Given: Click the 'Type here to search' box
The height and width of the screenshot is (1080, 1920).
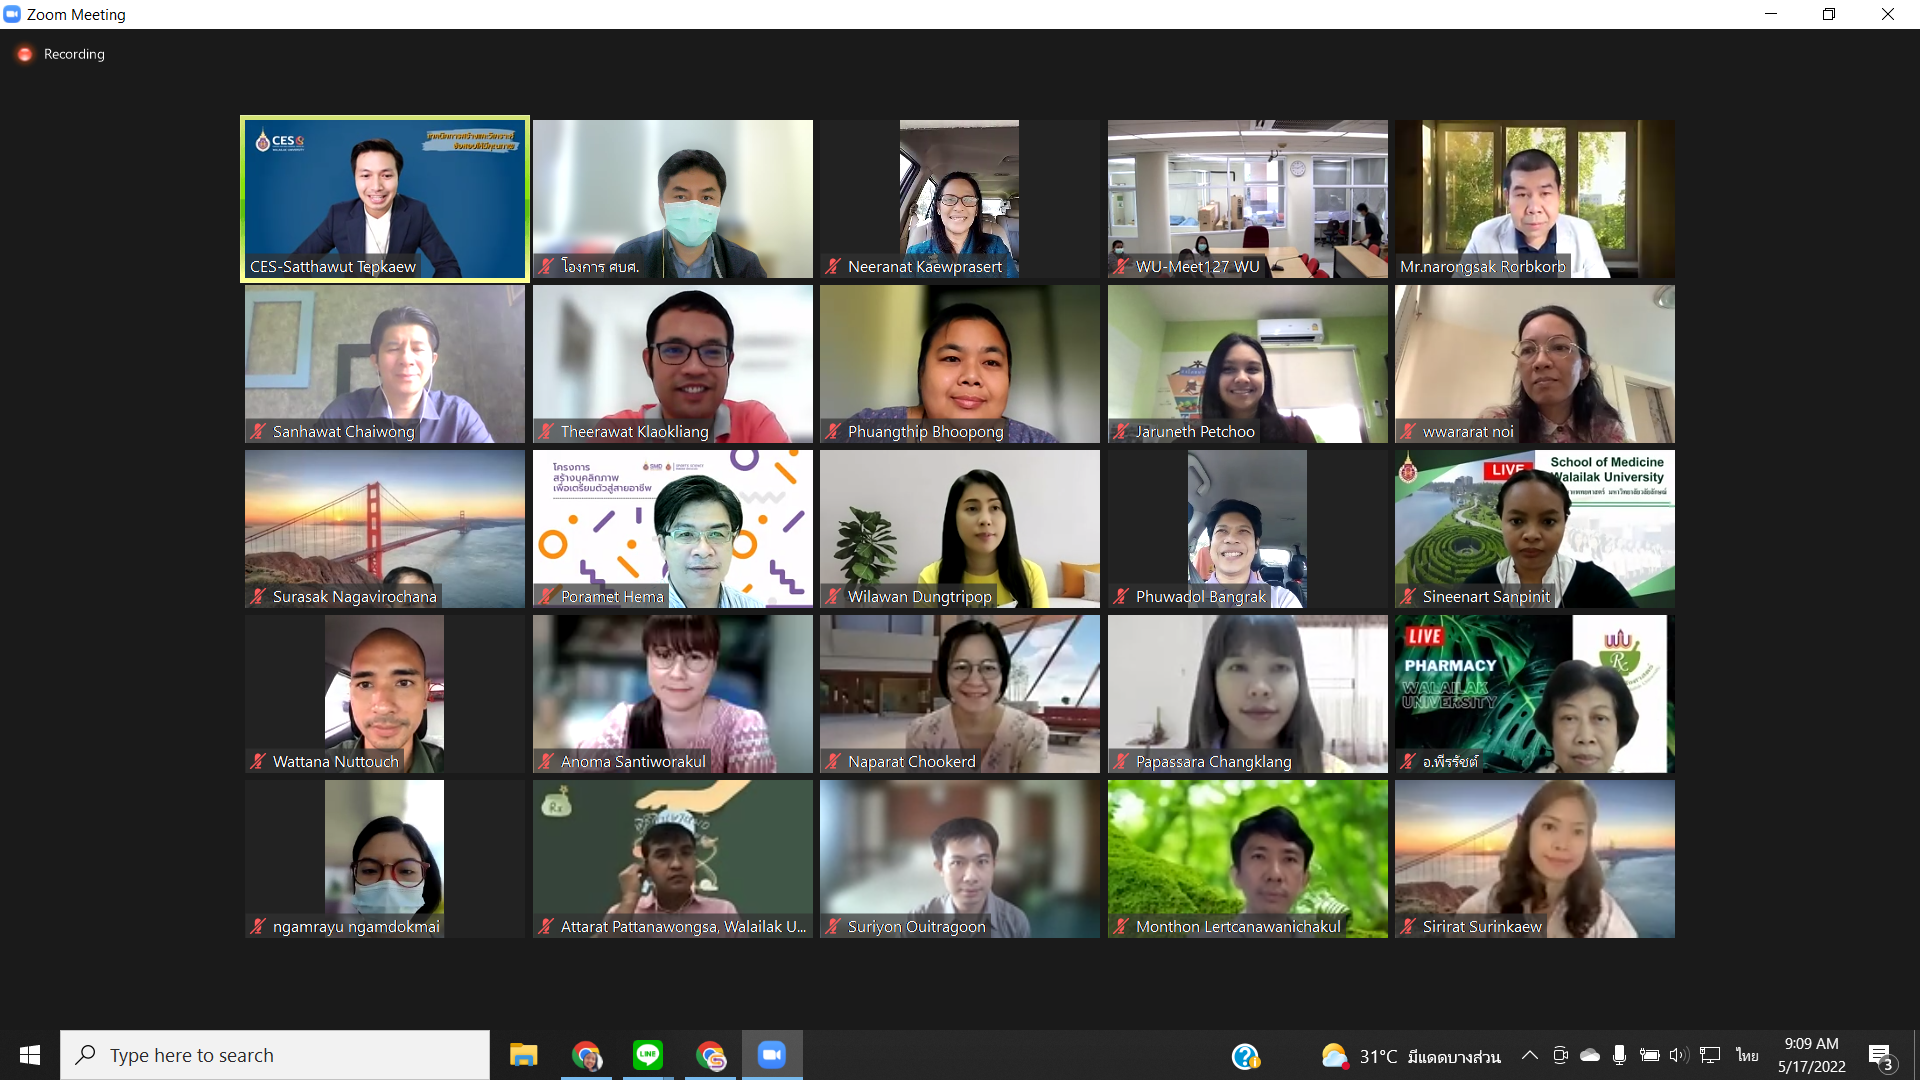Looking at the screenshot, I should 275,1055.
